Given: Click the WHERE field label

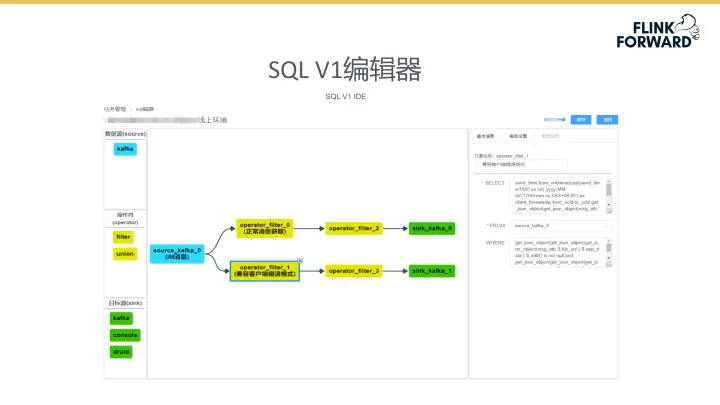Looking at the screenshot, I should pos(495,242).
